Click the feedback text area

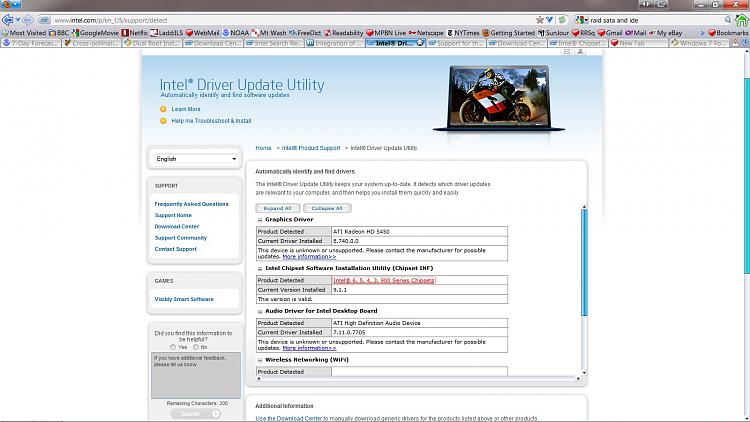click(x=196, y=376)
